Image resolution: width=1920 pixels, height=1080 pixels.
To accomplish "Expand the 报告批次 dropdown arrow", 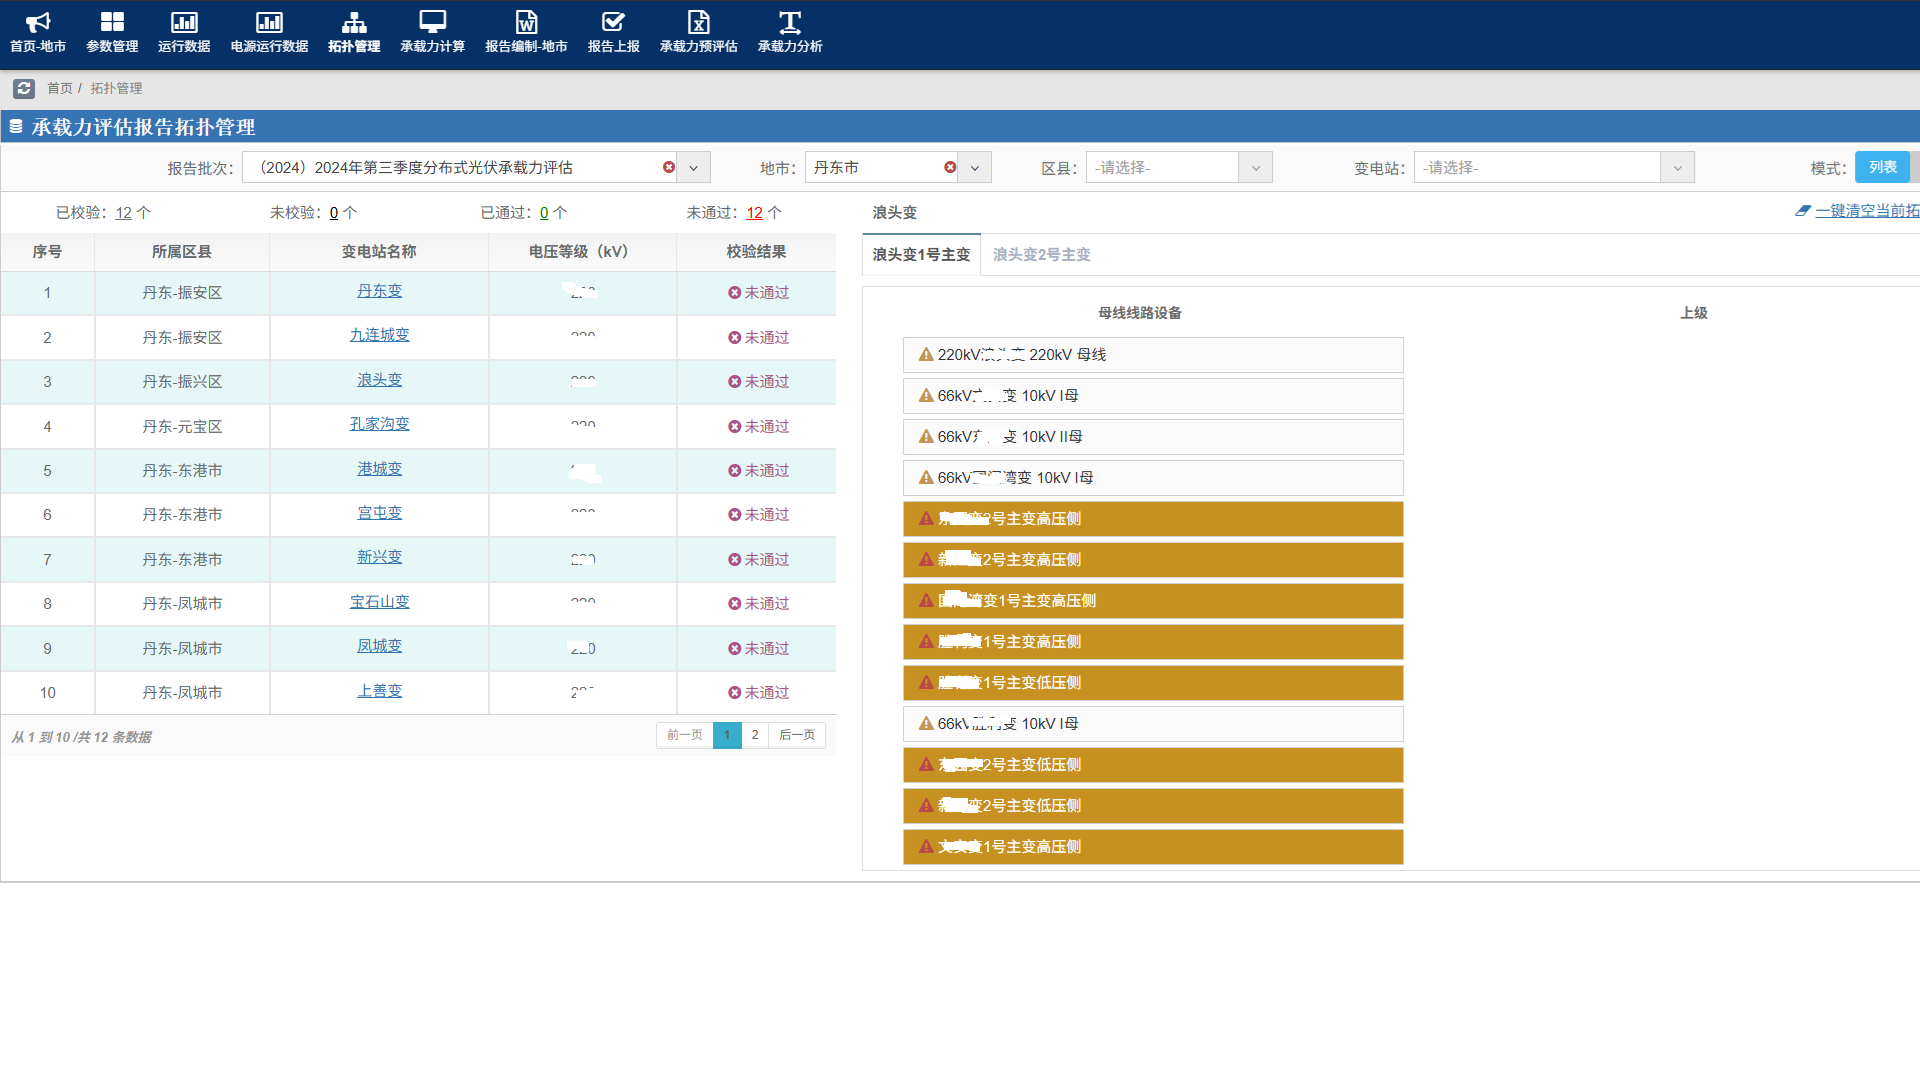I will coord(694,168).
